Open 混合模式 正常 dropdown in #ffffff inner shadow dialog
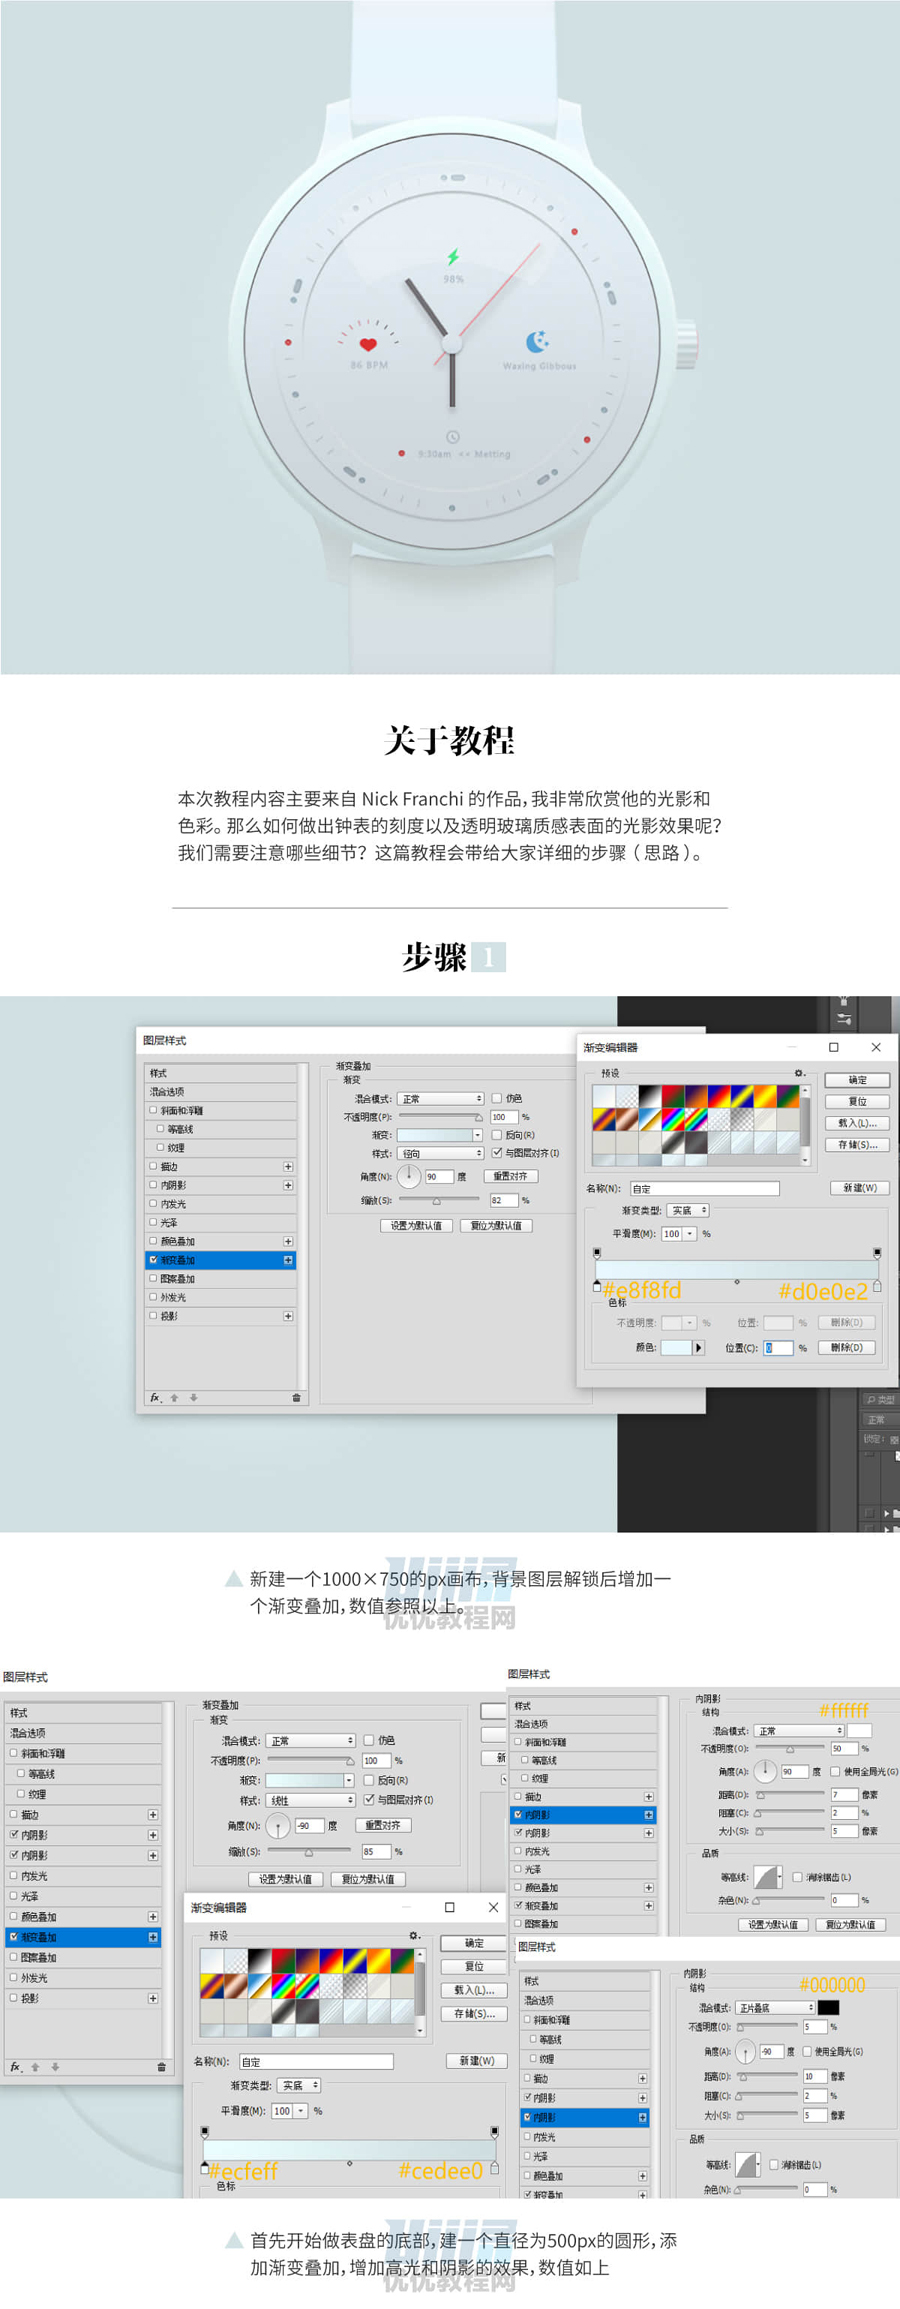The image size is (900, 2309). pos(800,1731)
